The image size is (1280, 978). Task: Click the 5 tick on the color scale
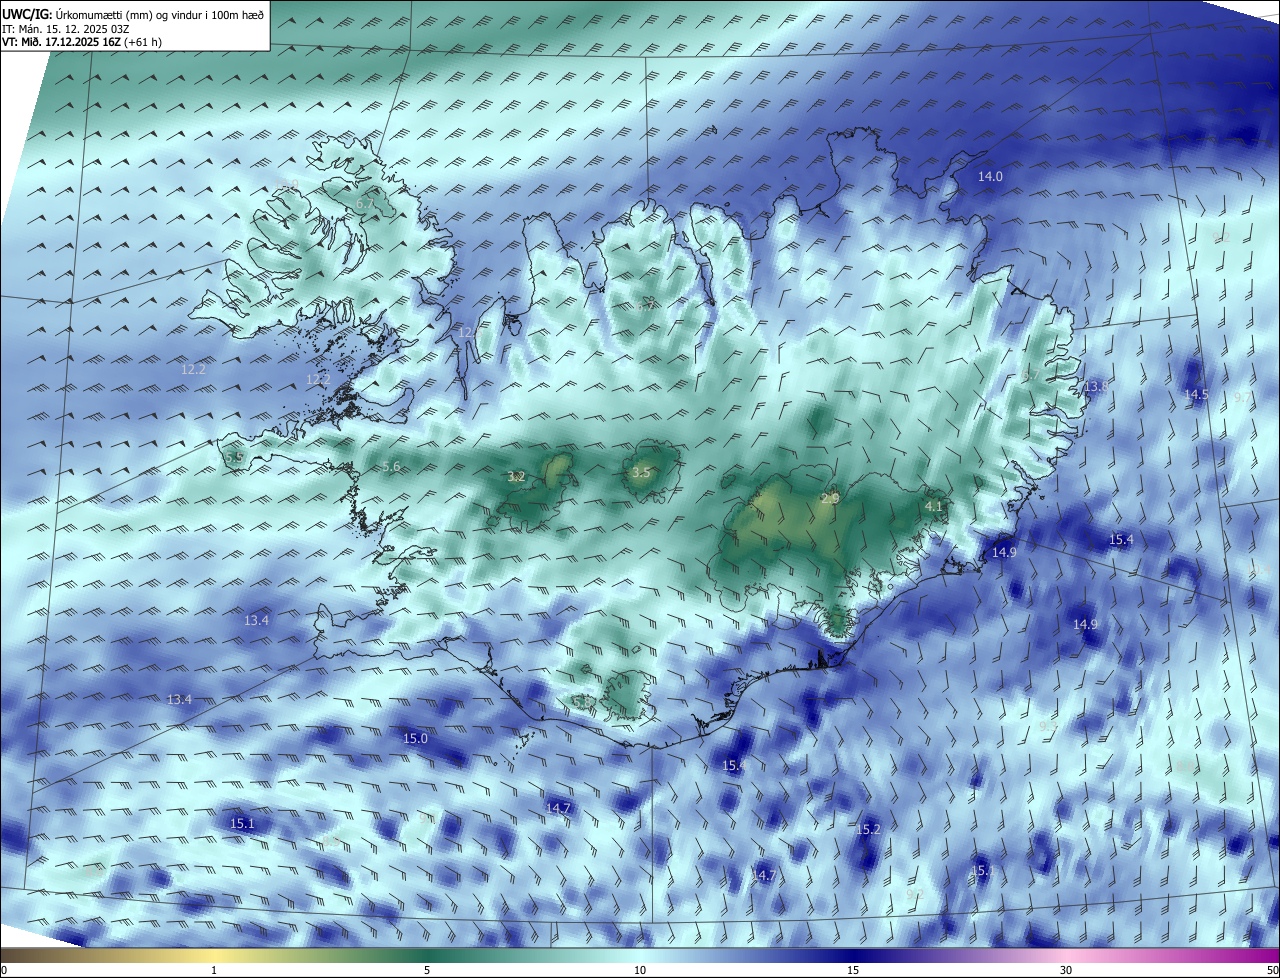point(427,970)
